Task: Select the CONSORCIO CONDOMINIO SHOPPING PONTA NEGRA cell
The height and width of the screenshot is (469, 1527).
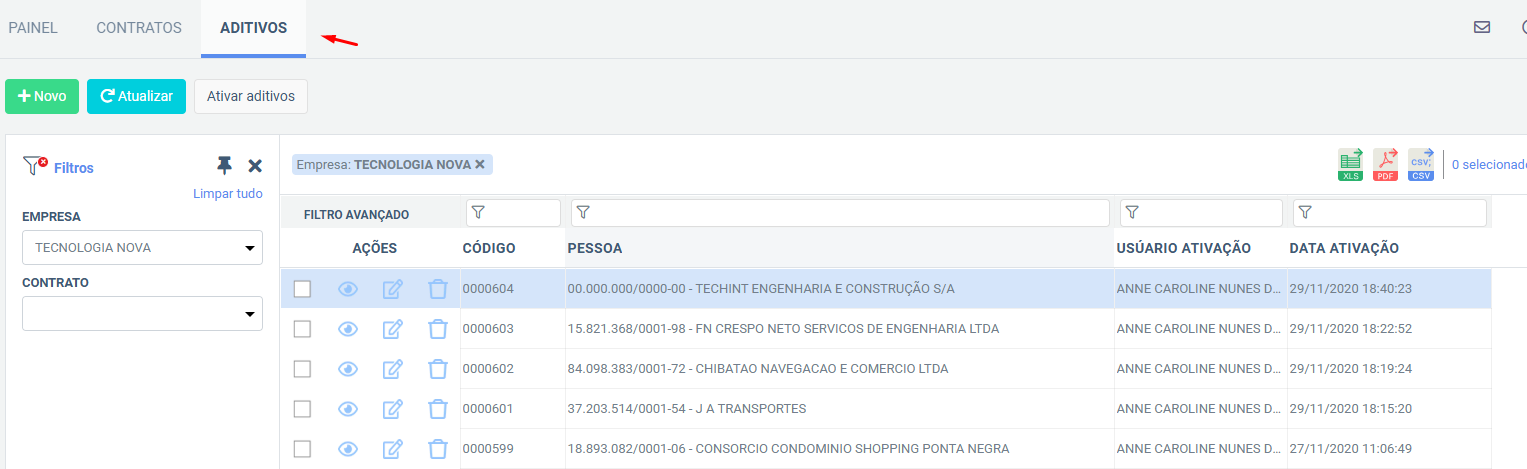Action: click(x=839, y=449)
